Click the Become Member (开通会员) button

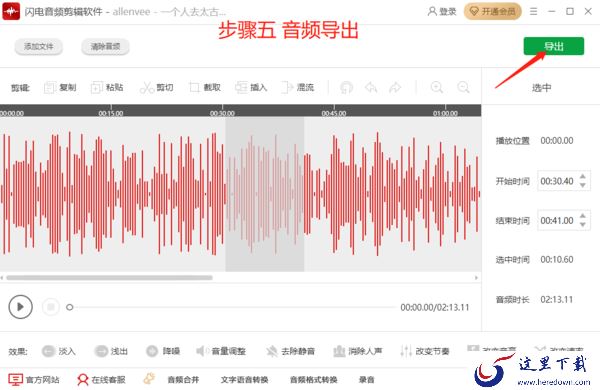pyautogui.click(x=492, y=11)
